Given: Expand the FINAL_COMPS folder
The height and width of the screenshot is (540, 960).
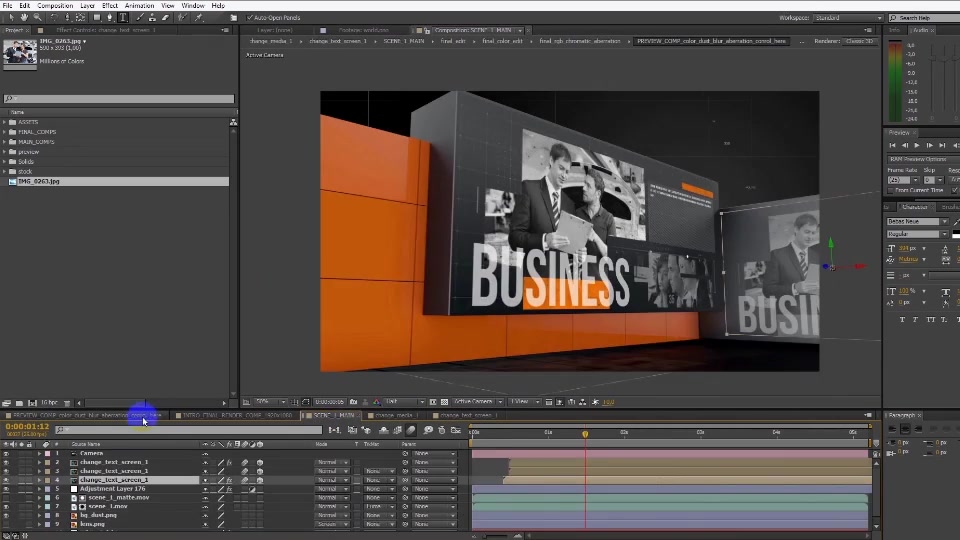Looking at the screenshot, I should pyautogui.click(x=4, y=132).
